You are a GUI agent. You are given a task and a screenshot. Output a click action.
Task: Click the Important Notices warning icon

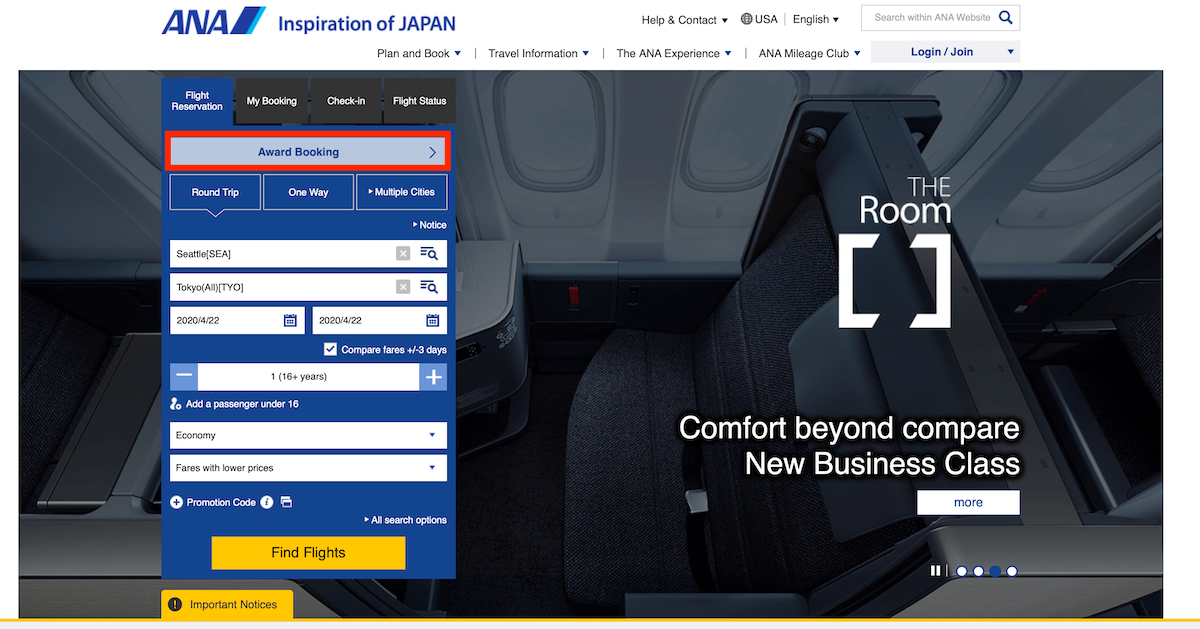click(175, 604)
